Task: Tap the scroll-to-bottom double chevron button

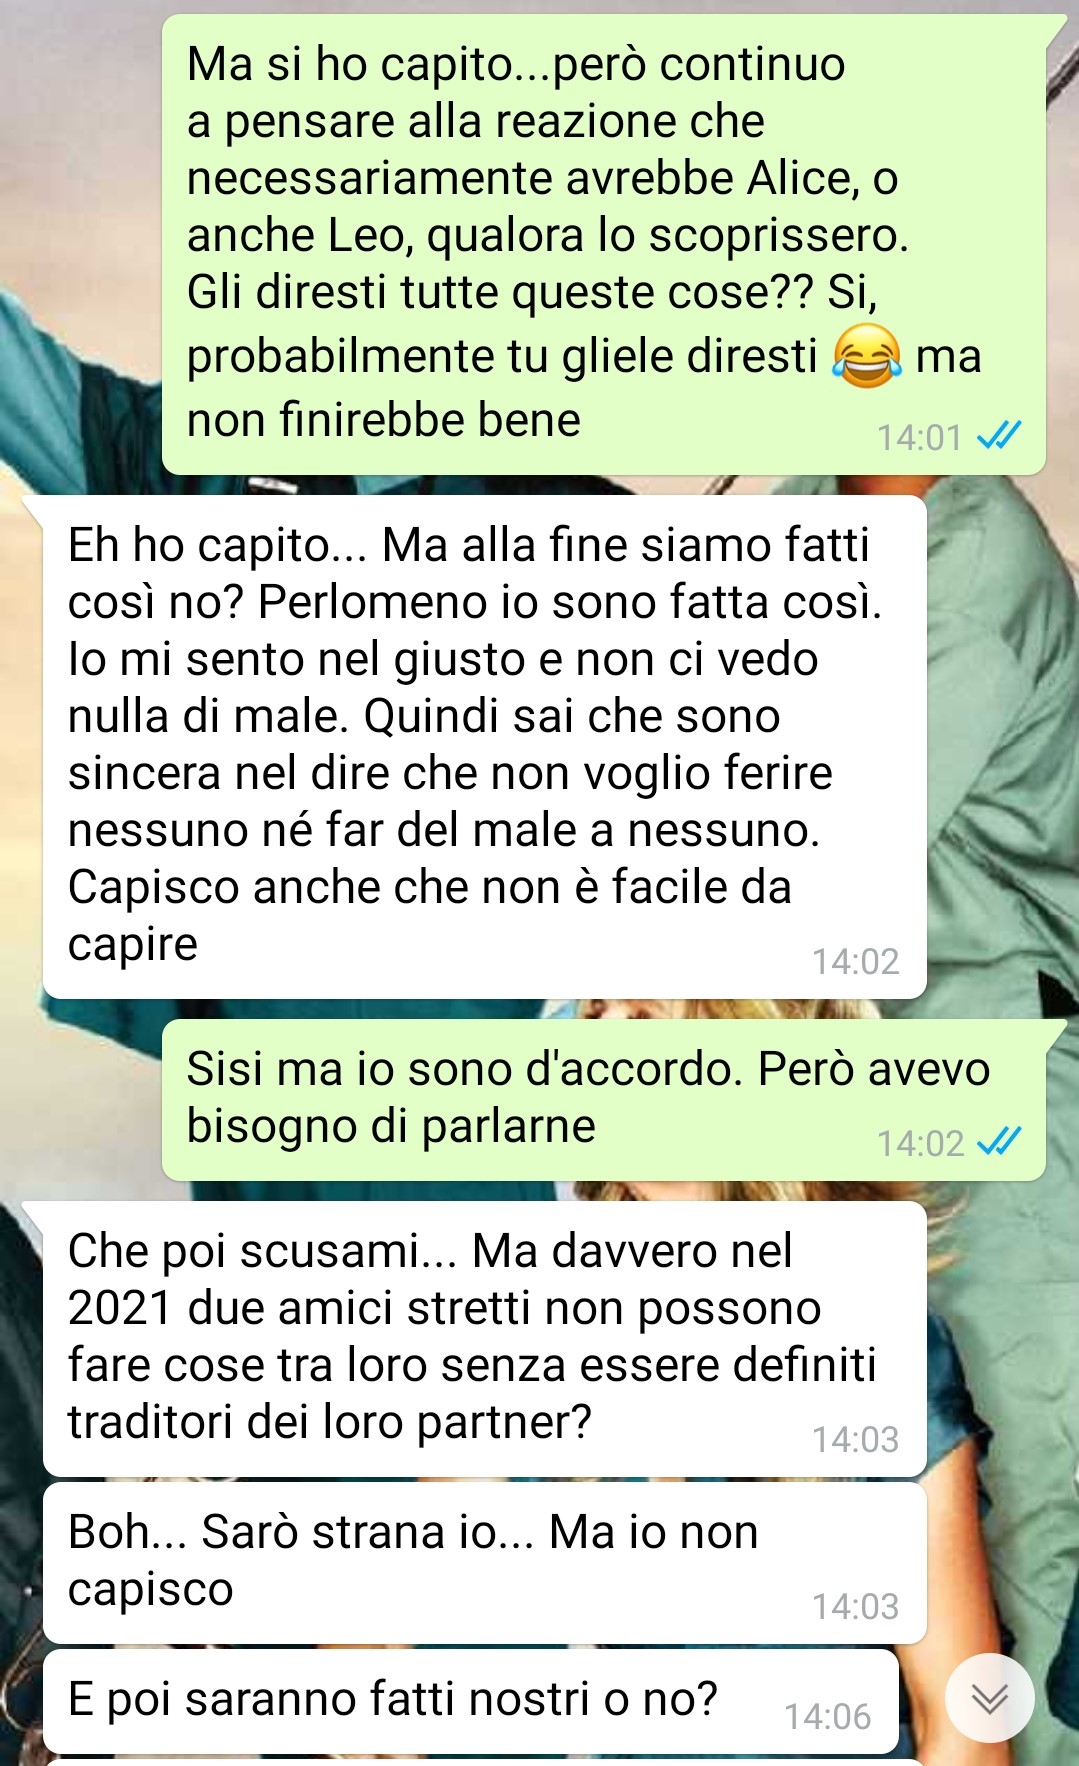Action: click(x=989, y=1698)
